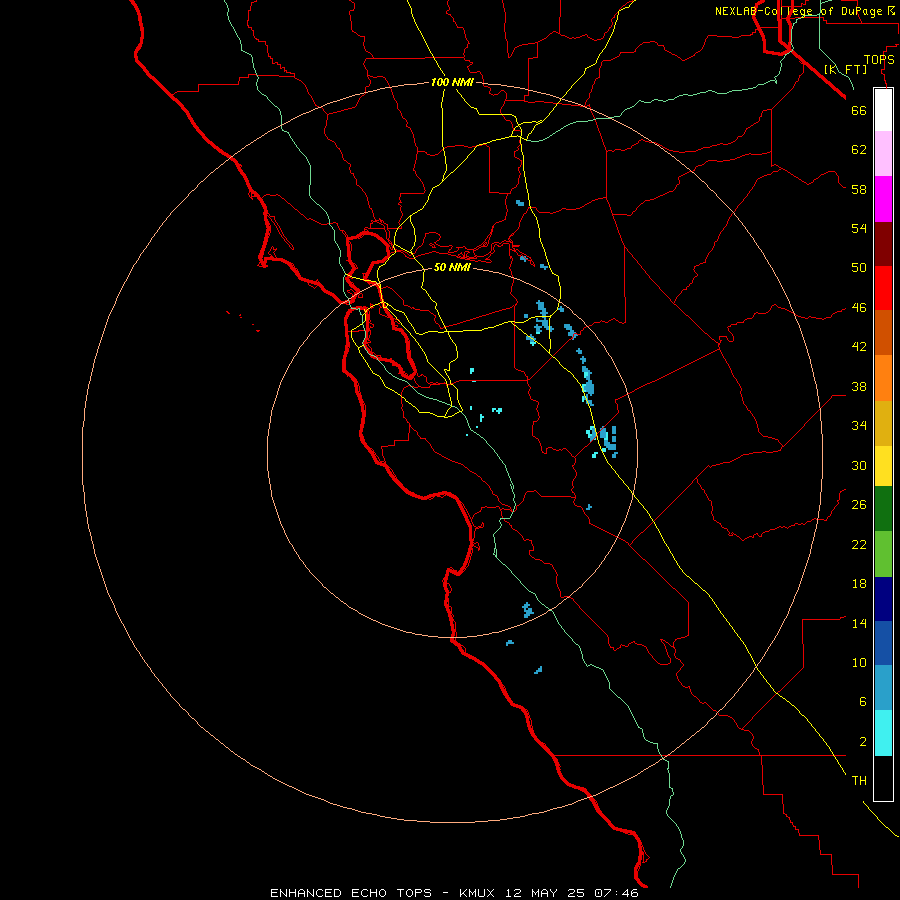Click the medium blue 18 kft legend swatch

pos(883,643)
